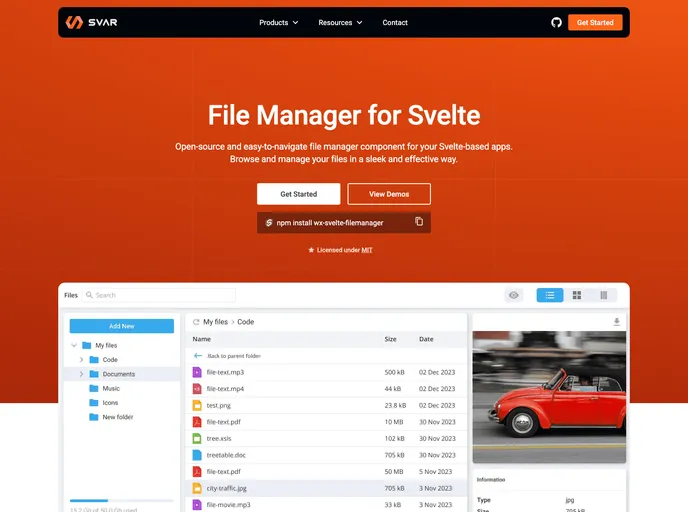Open the Products dropdown menu
688x512 pixels.
[x=278, y=22]
